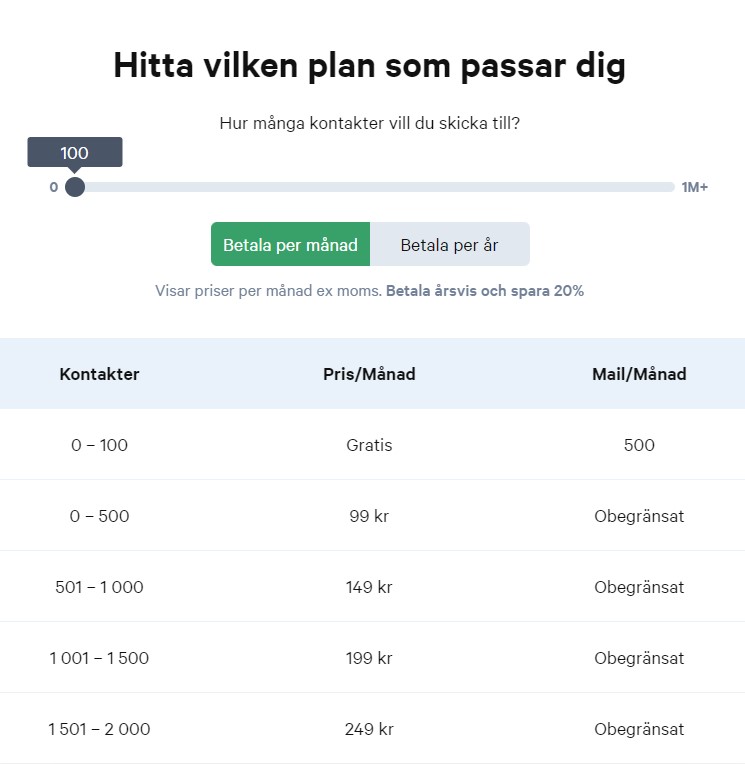Click the "Gratis" price cell

369,445
